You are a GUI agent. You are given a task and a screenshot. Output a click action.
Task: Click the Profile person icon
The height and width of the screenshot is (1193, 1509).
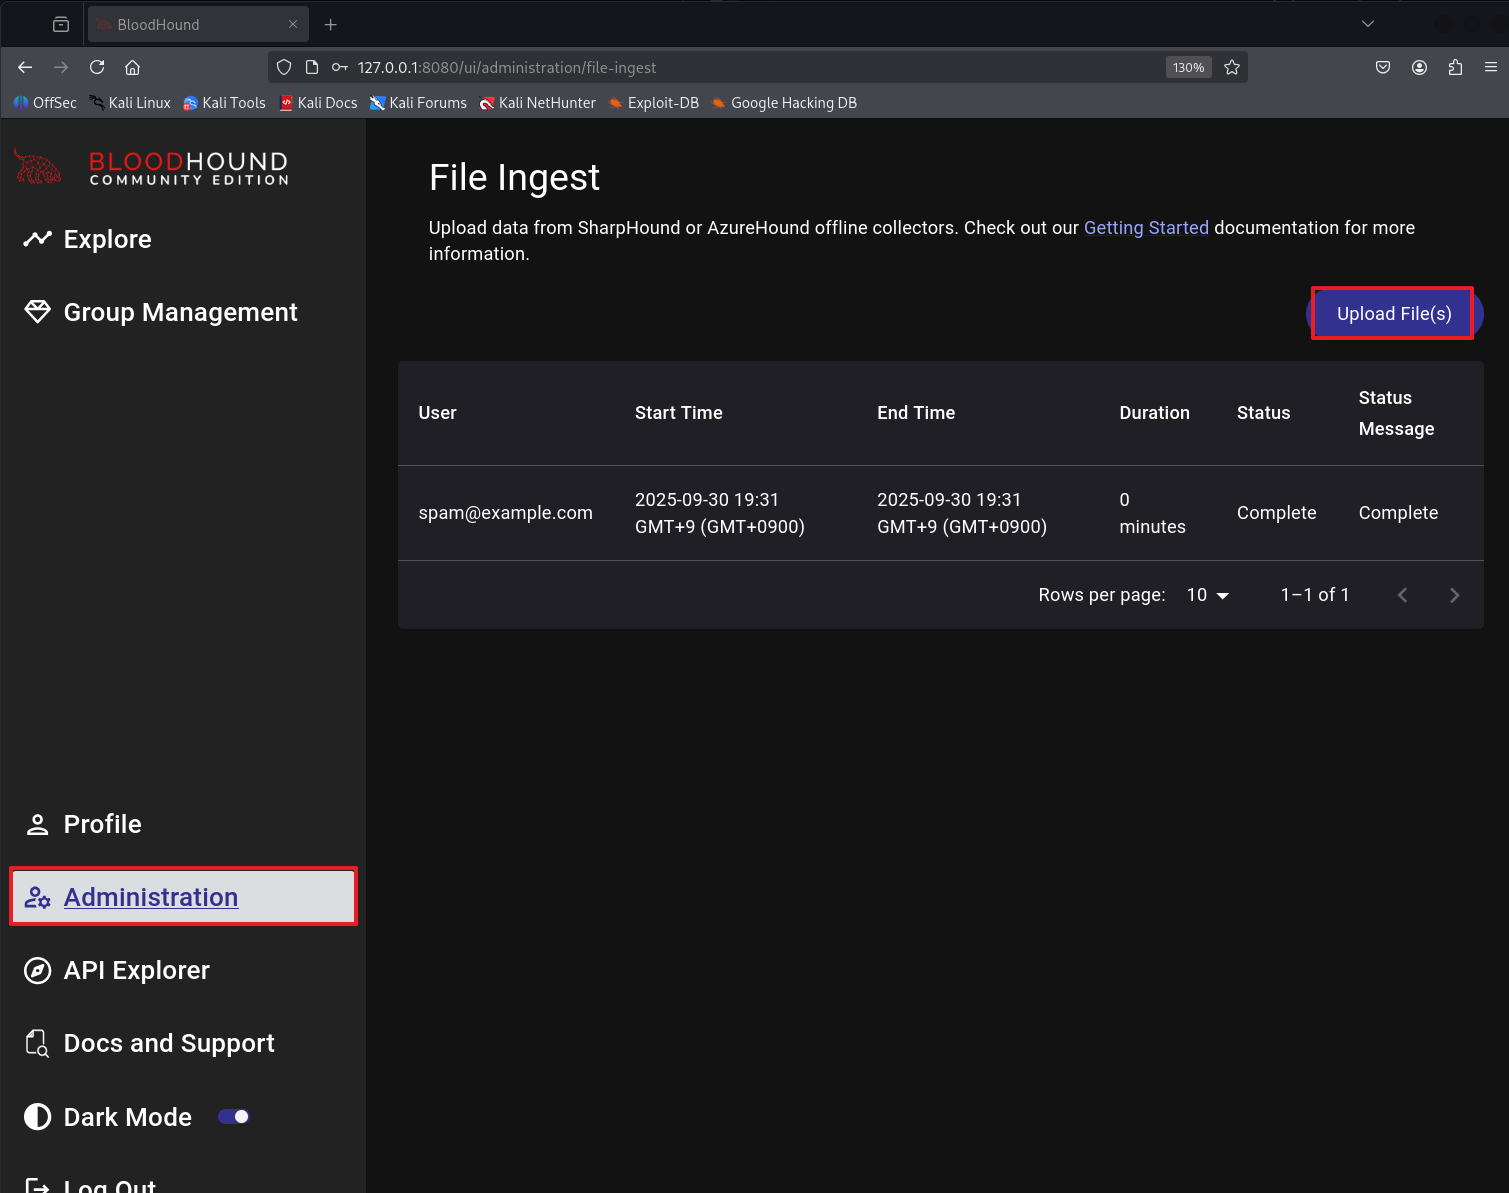37,824
